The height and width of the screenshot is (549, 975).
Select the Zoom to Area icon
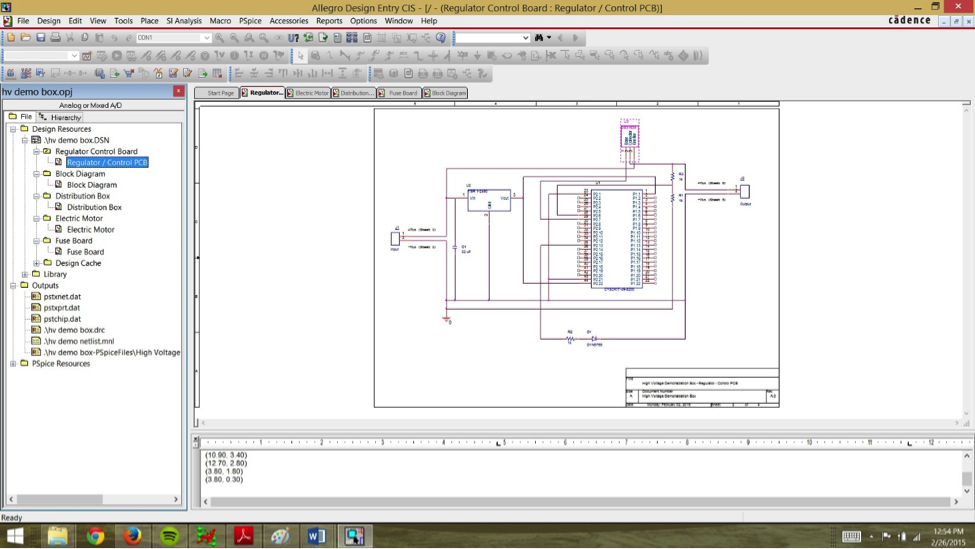pyautogui.click(x=249, y=37)
